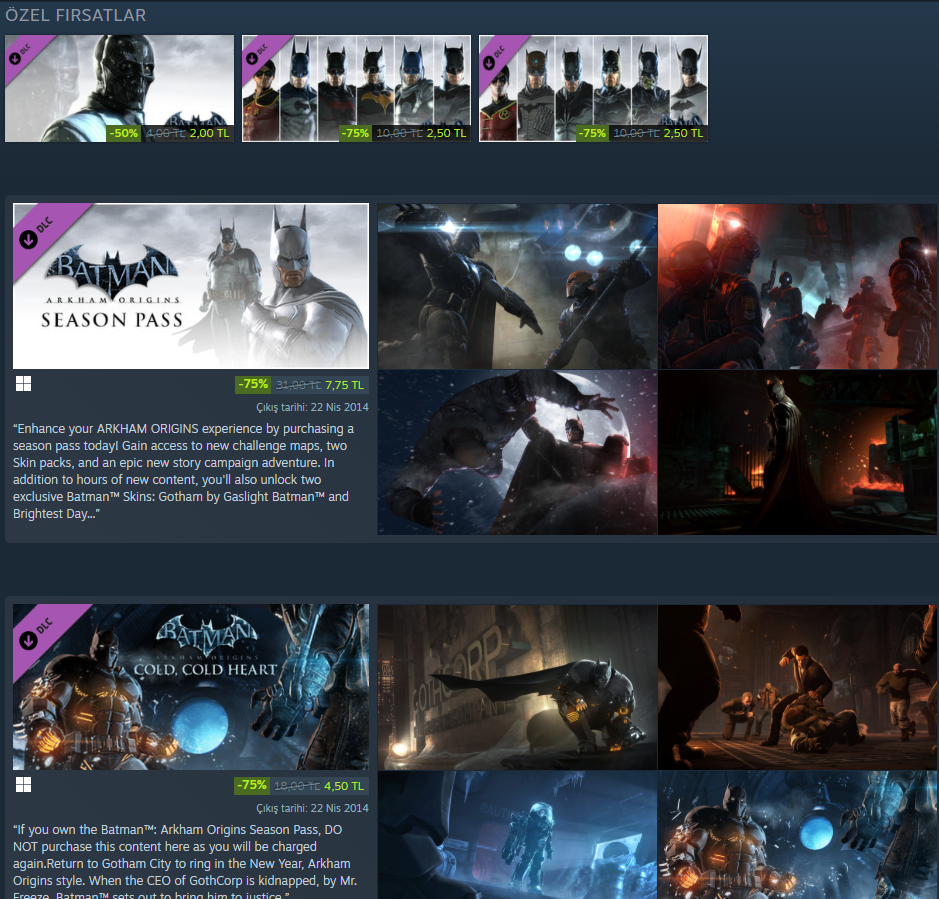Viewport: 939px width, 899px height.
Task: Click the ÖZEL FIRSATLAR heading
Action: point(75,15)
